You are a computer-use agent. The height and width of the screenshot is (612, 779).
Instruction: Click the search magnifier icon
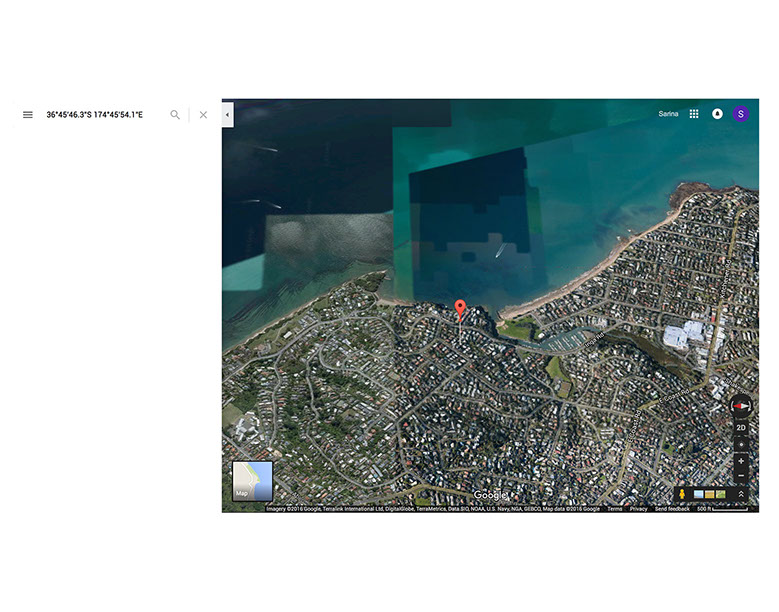tap(175, 115)
